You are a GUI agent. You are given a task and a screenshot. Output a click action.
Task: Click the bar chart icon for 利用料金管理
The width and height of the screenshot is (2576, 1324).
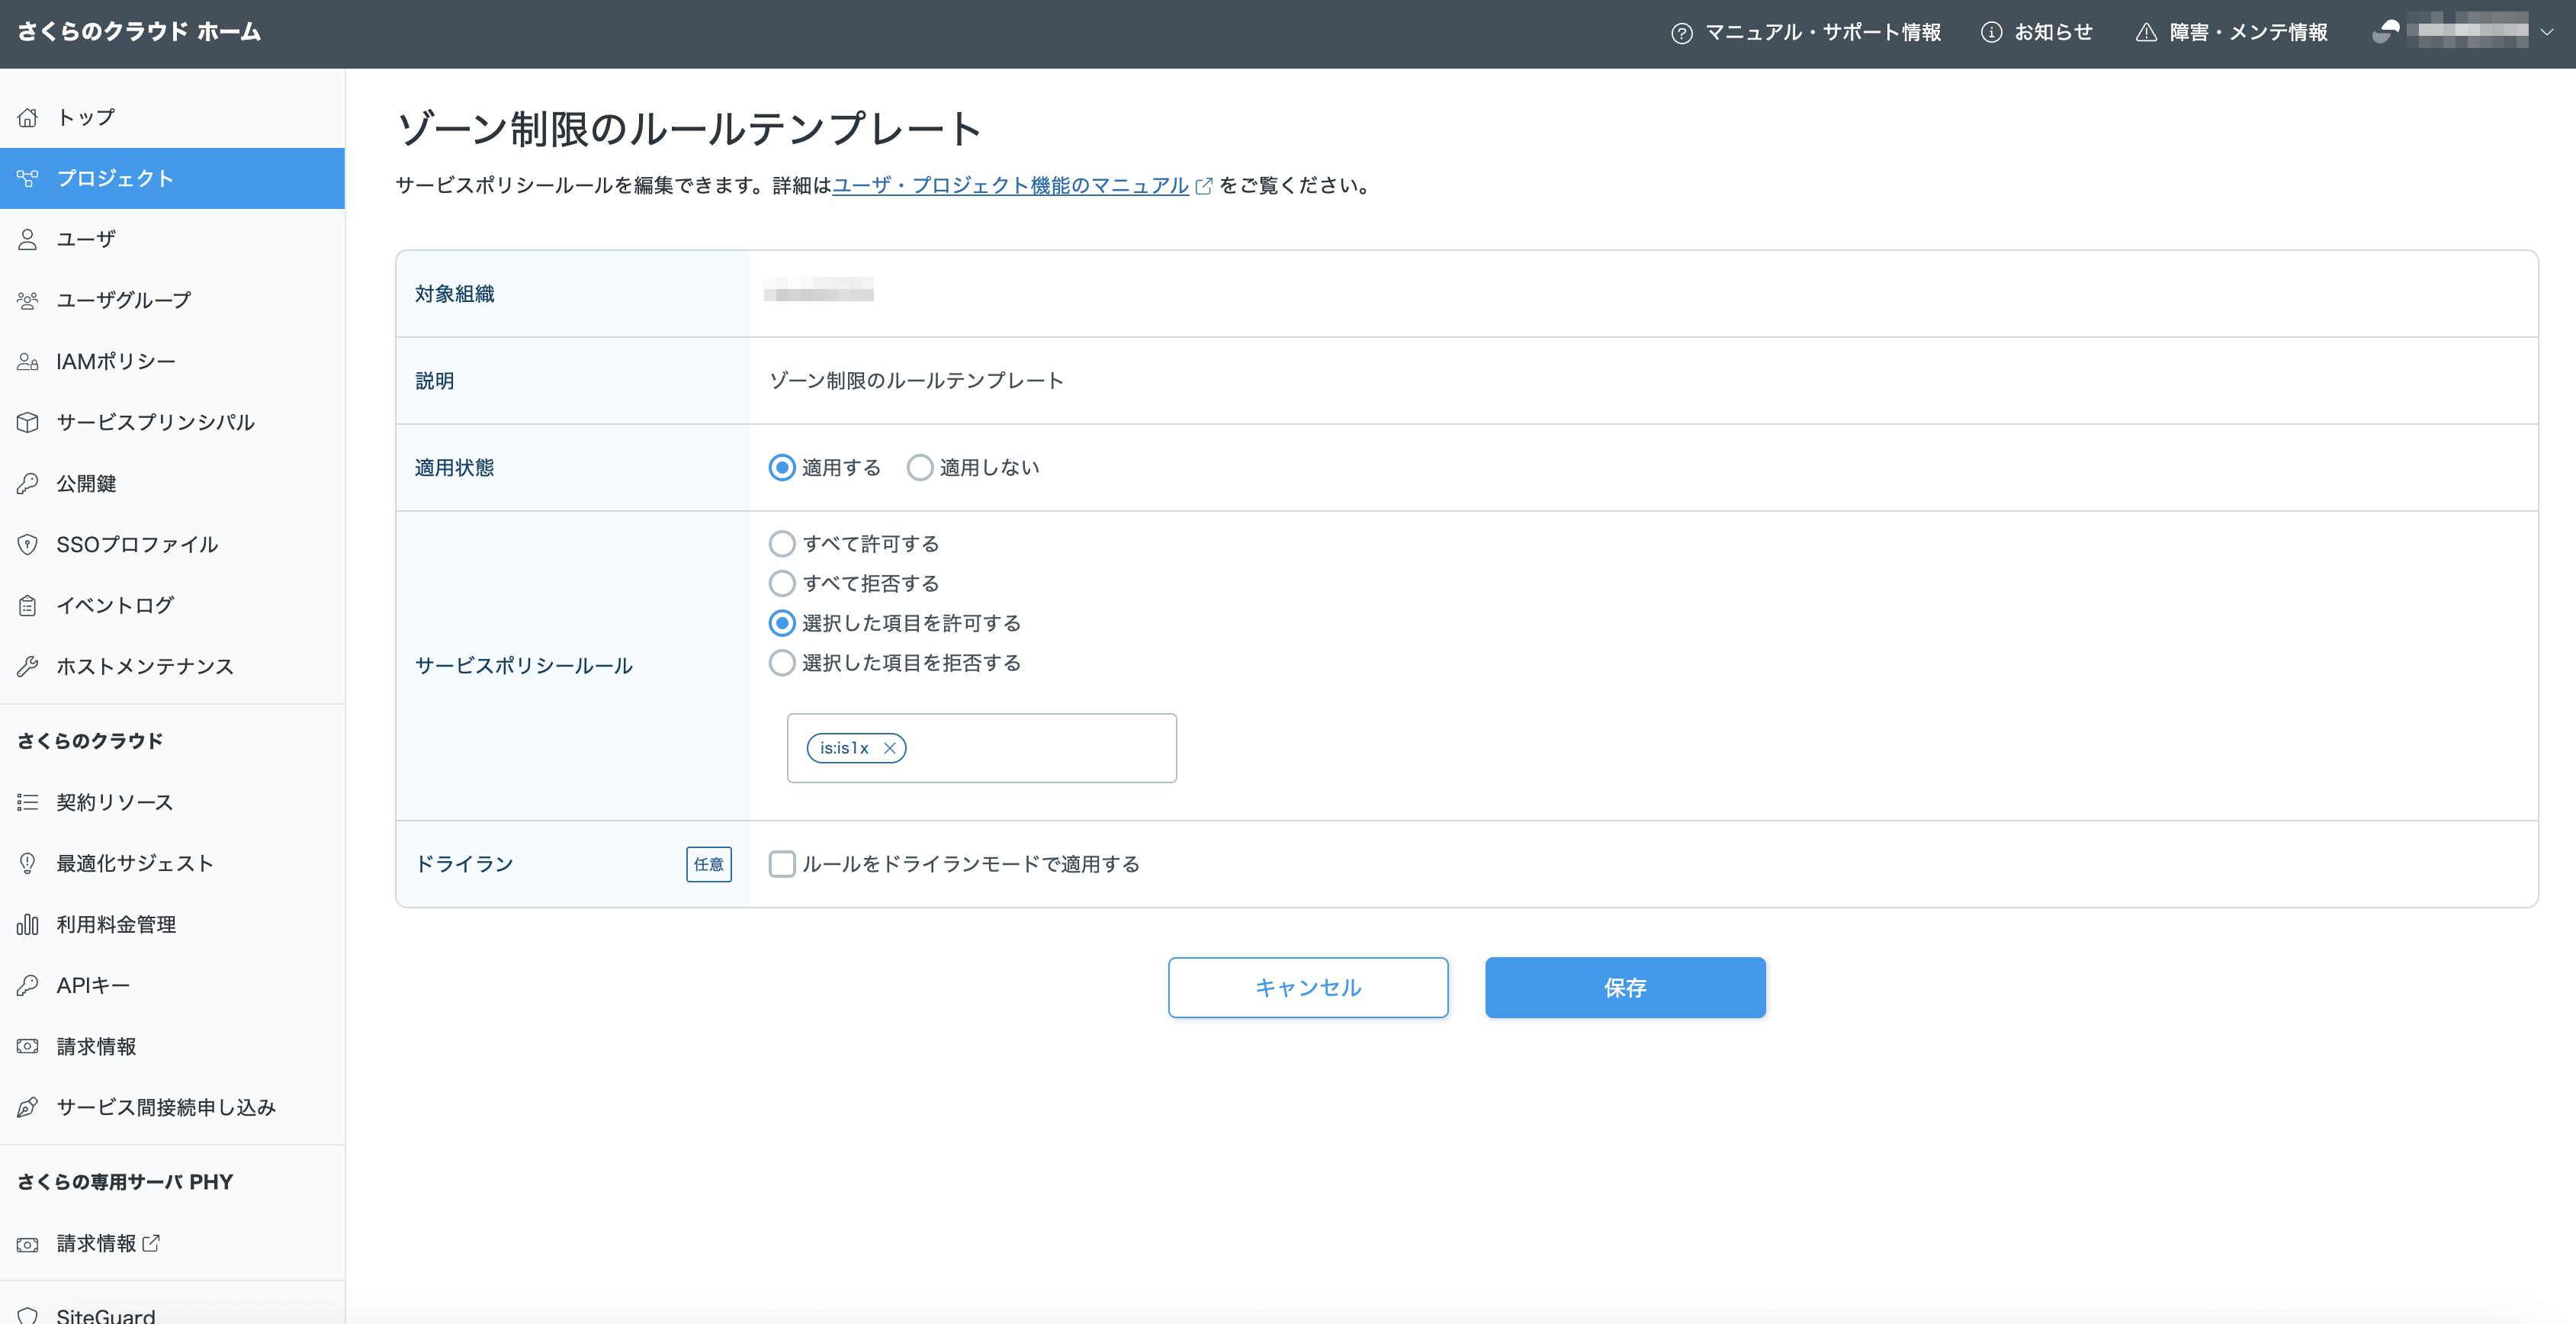[28, 924]
